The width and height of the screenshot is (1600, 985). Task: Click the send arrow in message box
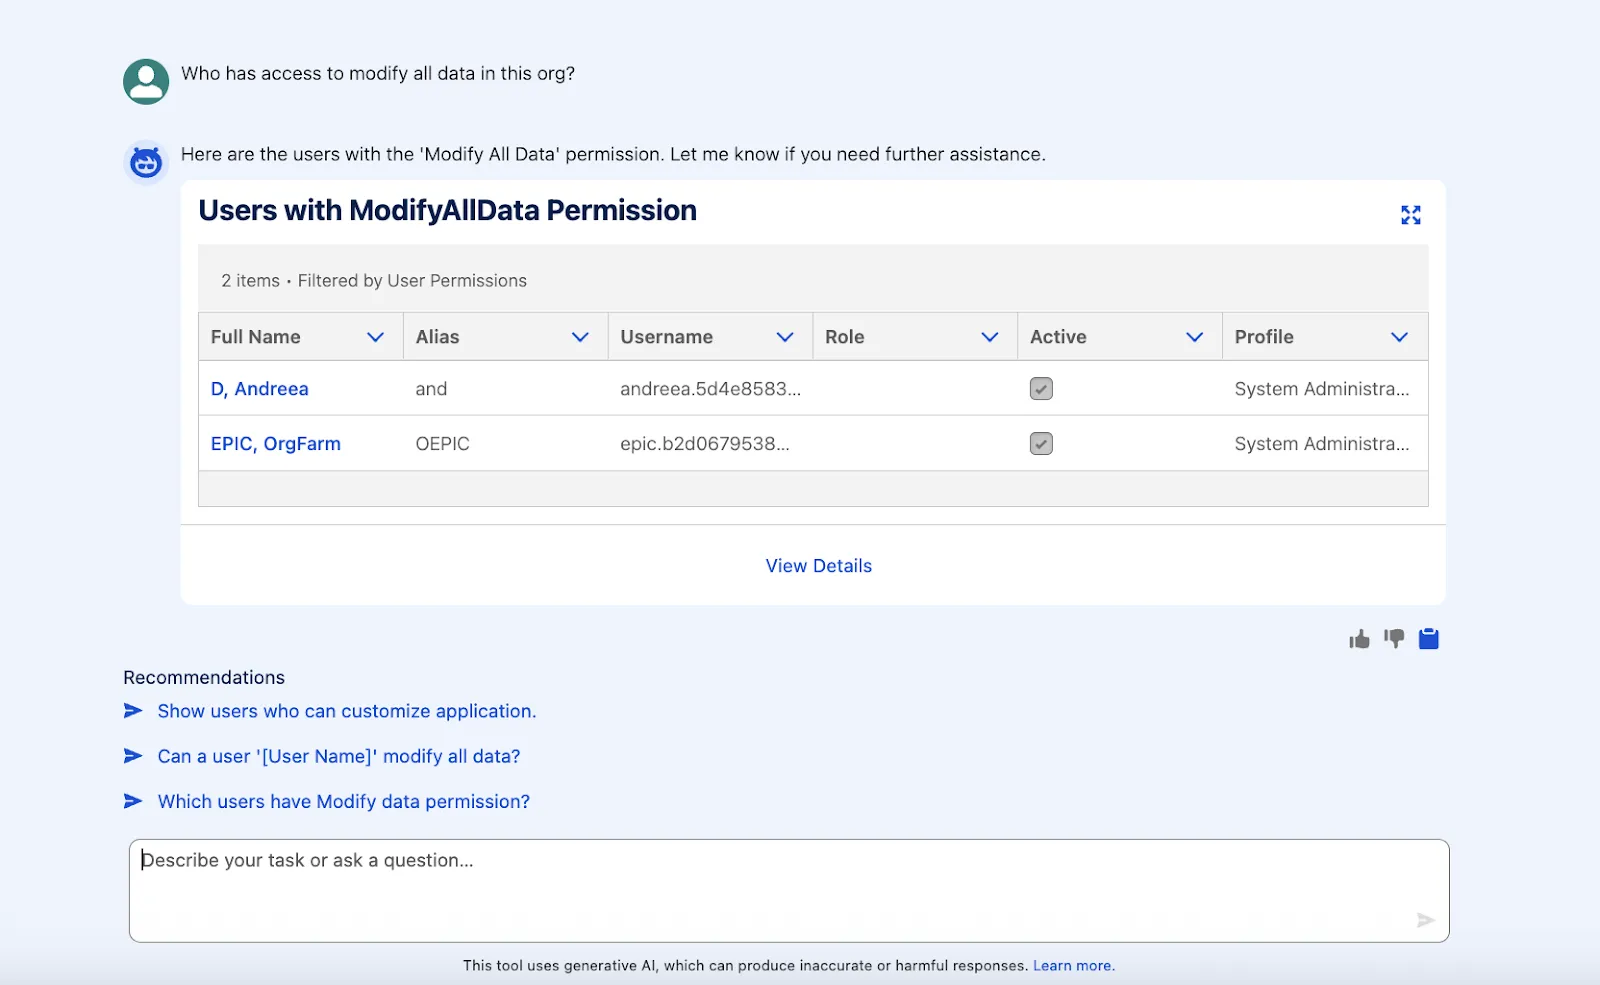click(1425, 920)
